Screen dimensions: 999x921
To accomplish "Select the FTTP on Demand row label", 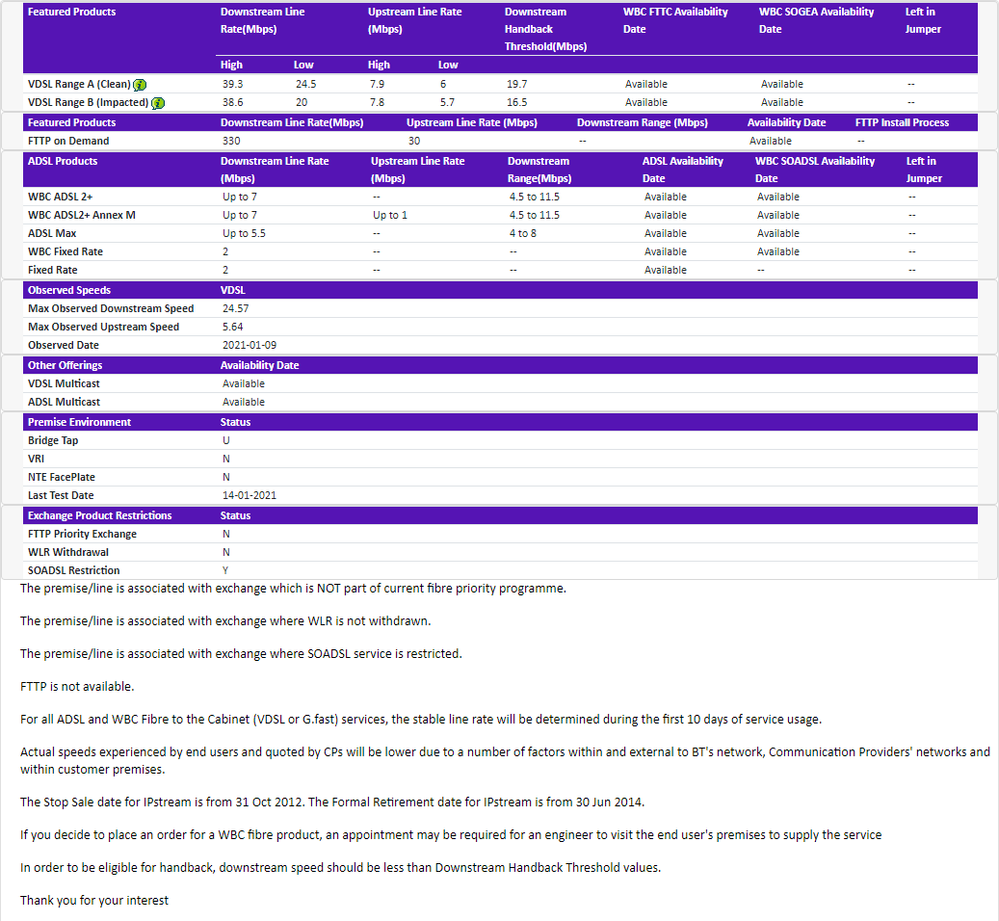I will point(68,141).
